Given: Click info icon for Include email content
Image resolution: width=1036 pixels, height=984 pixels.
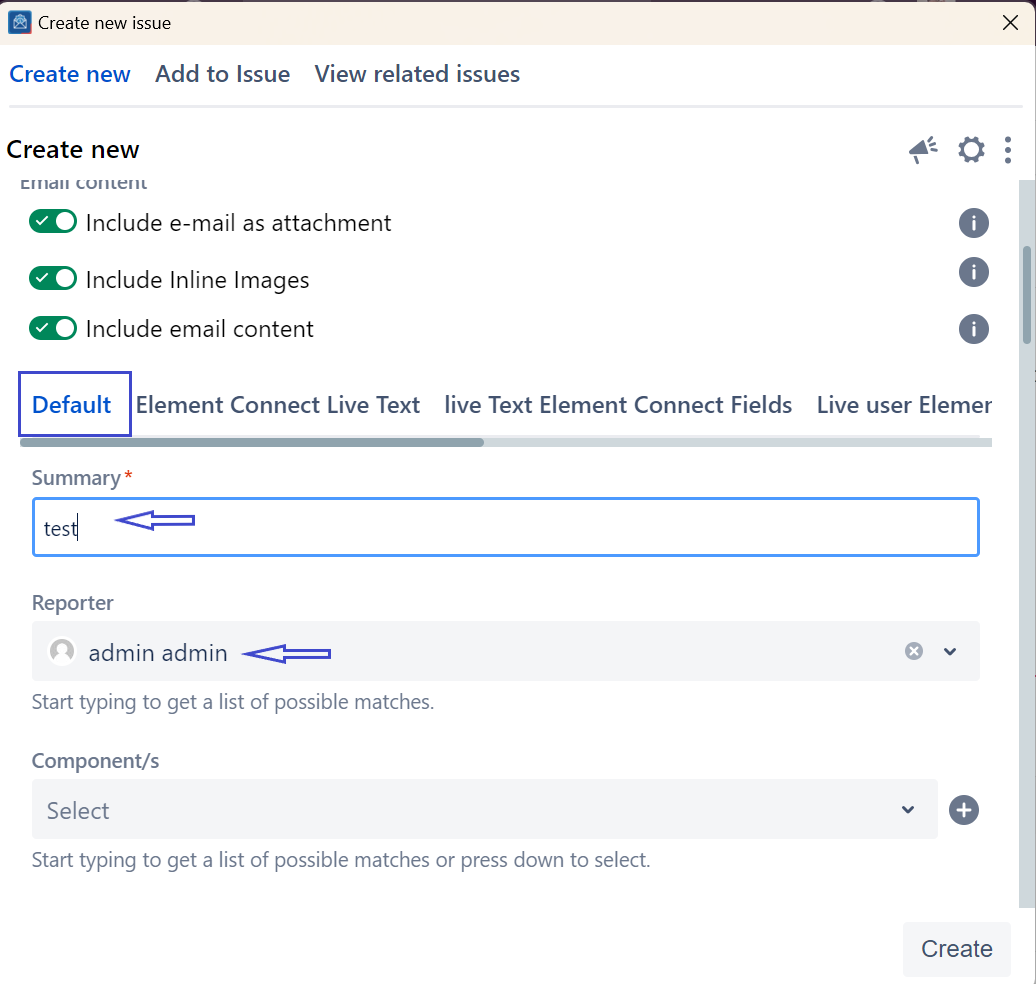Looking at the screenshot, I should (x=973, y=329).
